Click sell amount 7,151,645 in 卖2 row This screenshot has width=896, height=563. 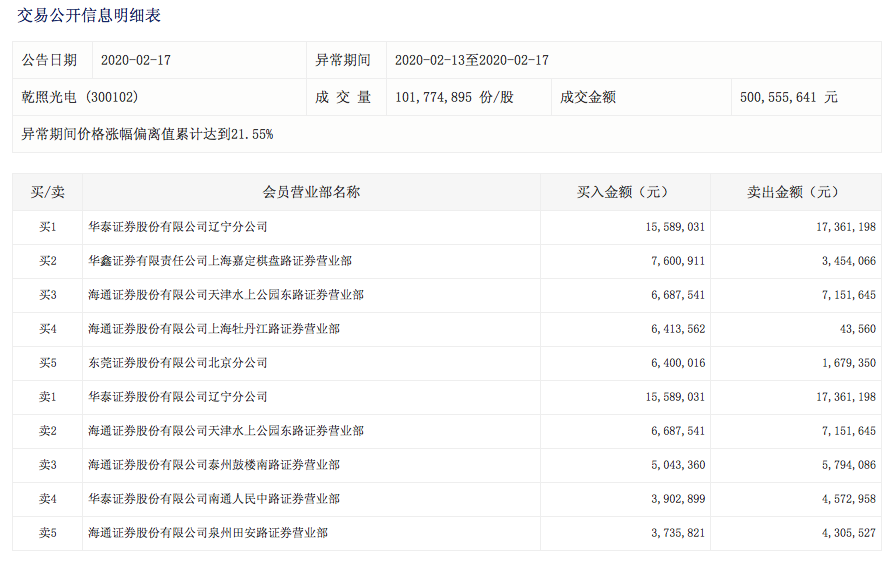pos(849,431)
